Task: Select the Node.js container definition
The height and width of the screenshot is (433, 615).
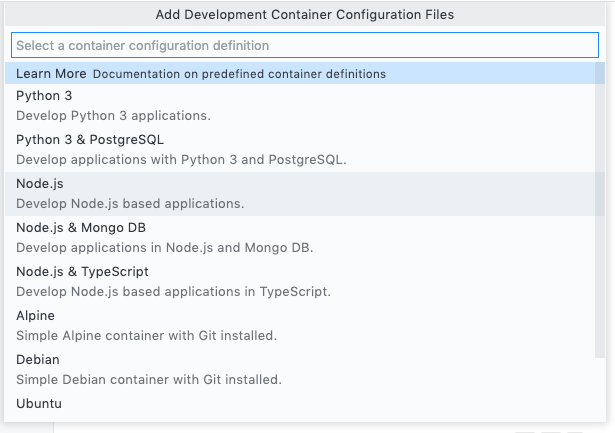Action: 40,184
